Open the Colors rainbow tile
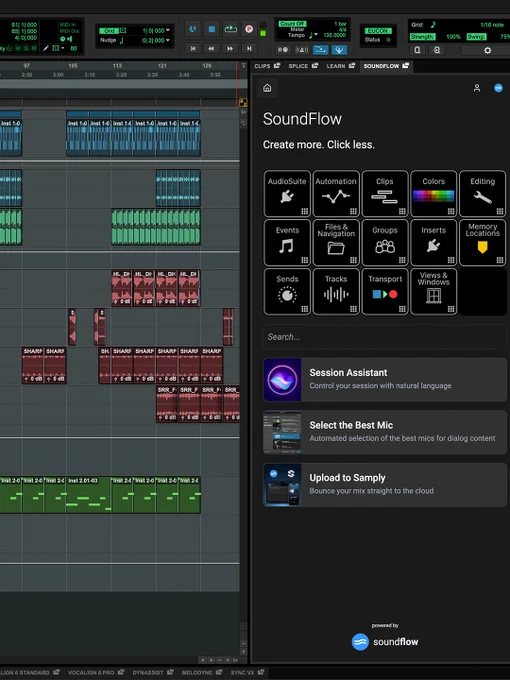 coord(433,193)
